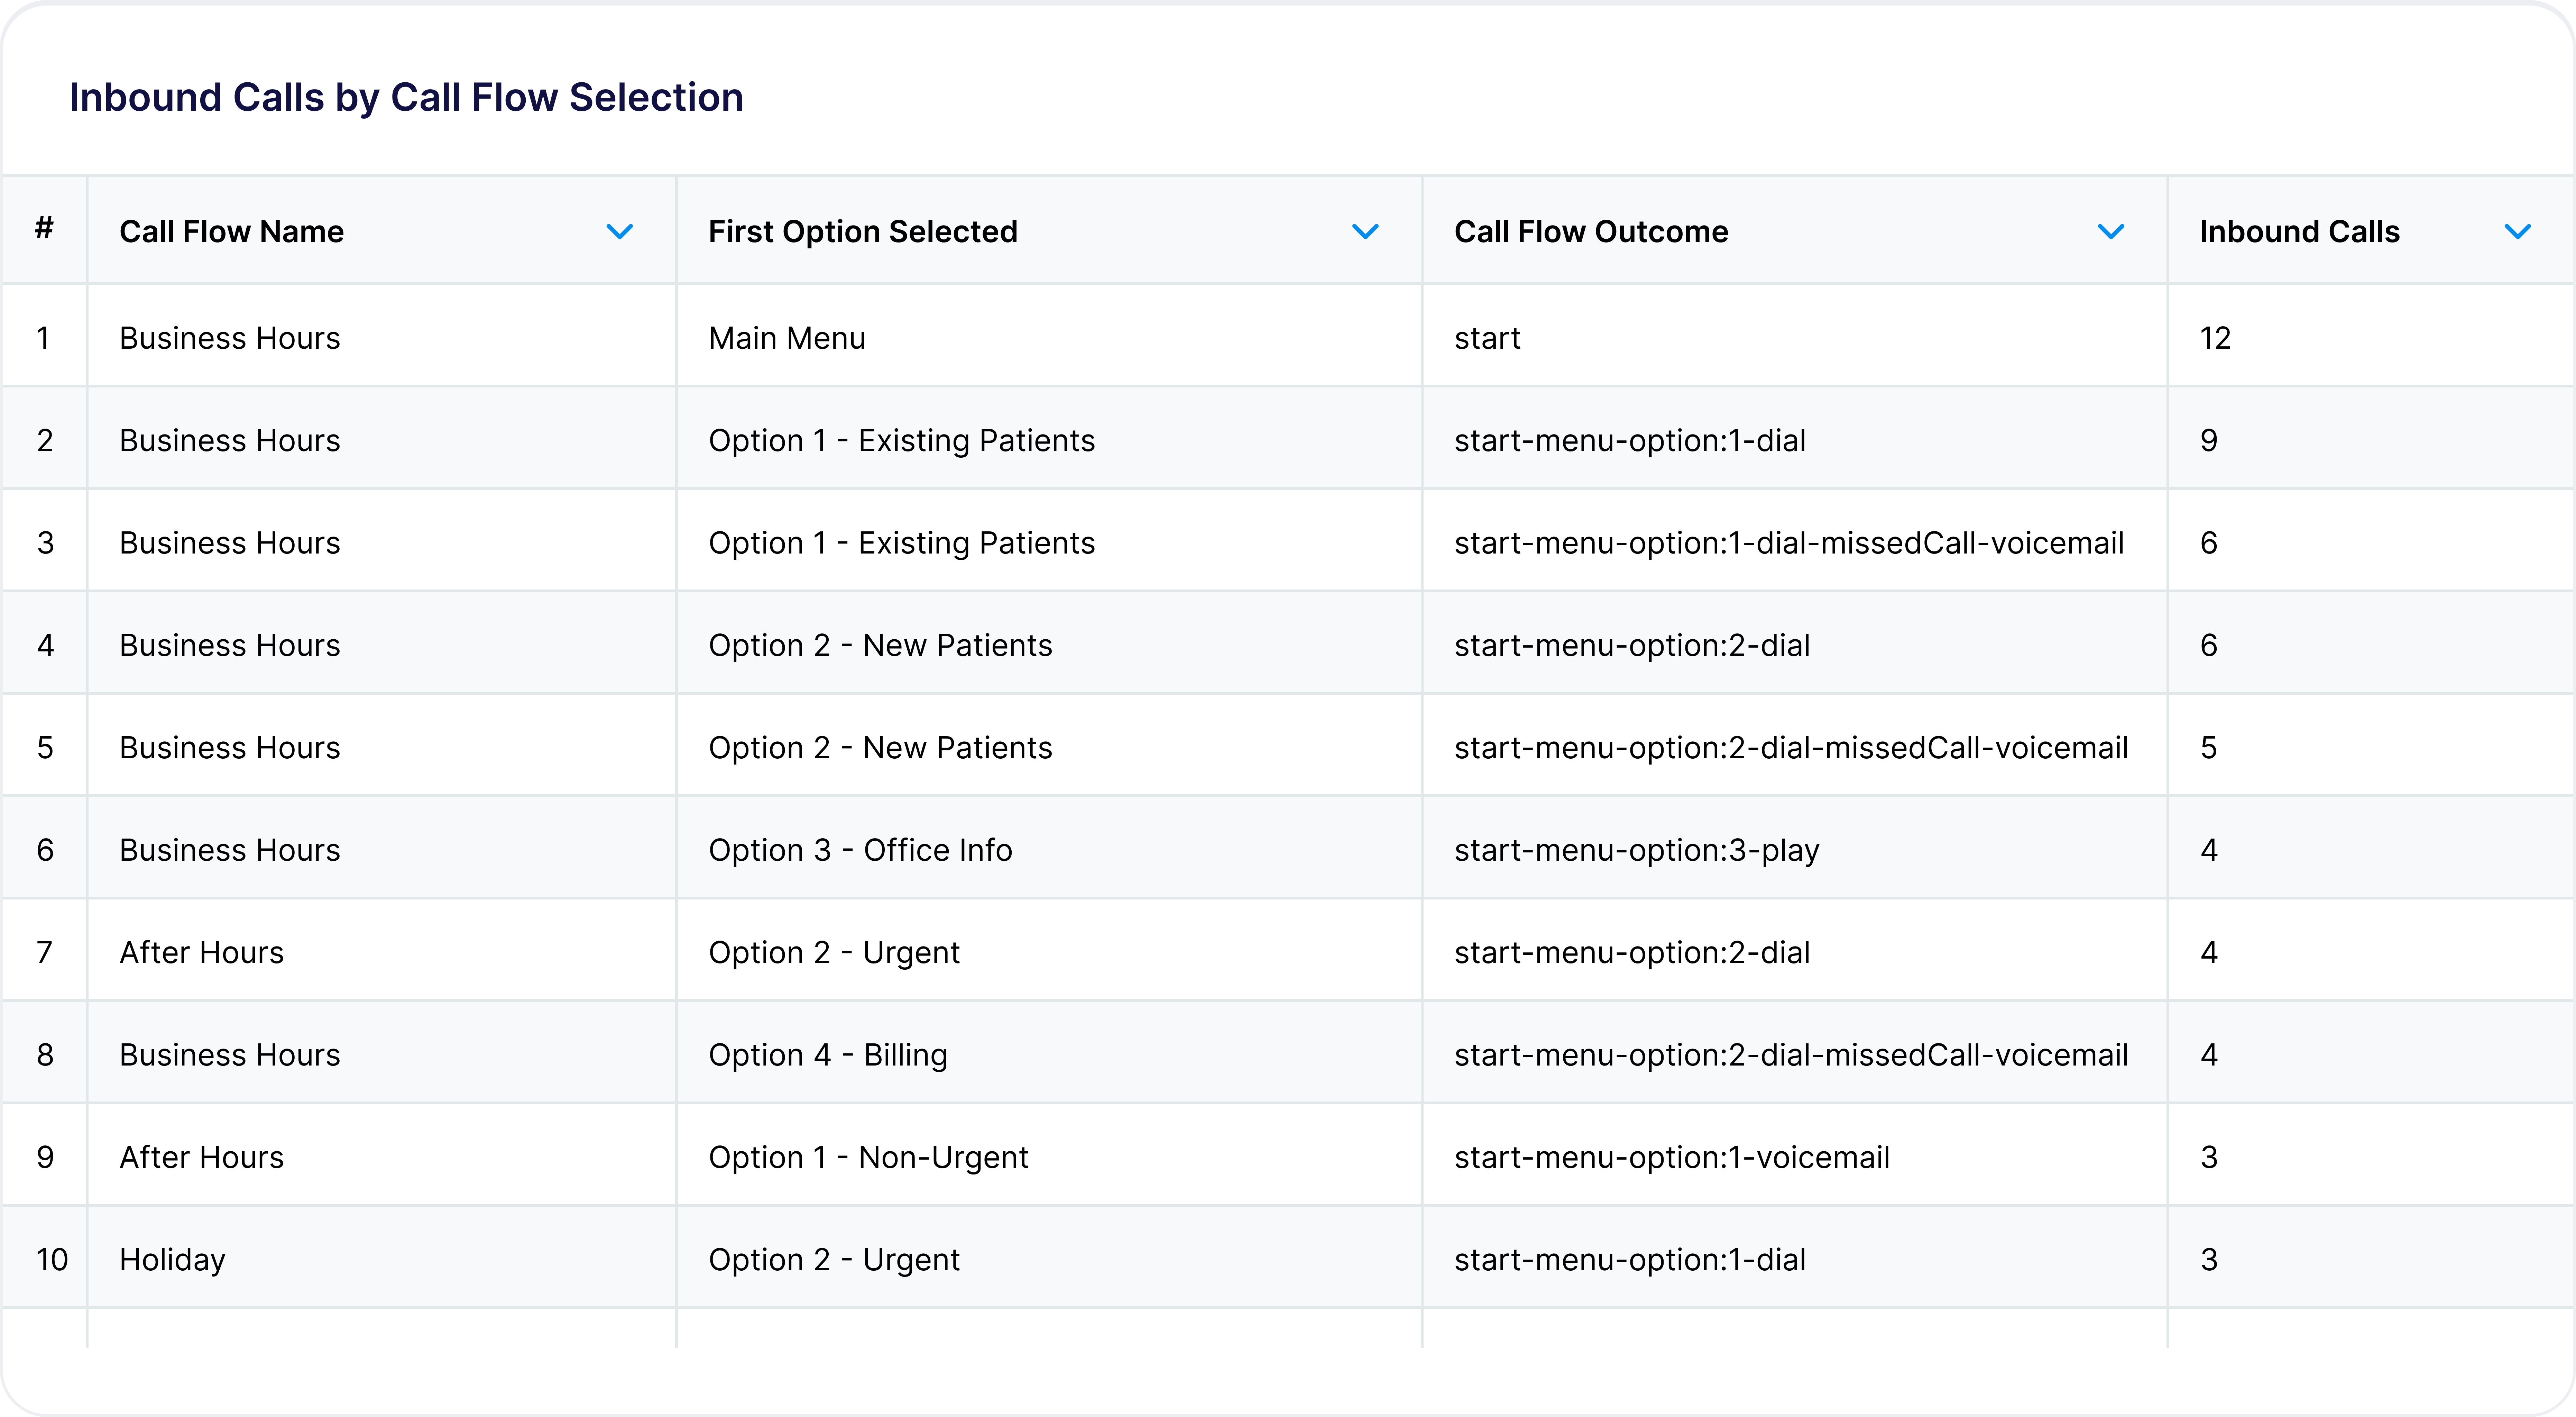This screenshot has height=1417, width=2576.
Task: Open the Inbound Calls column dropdown chevron
Action: (2518, 232)
